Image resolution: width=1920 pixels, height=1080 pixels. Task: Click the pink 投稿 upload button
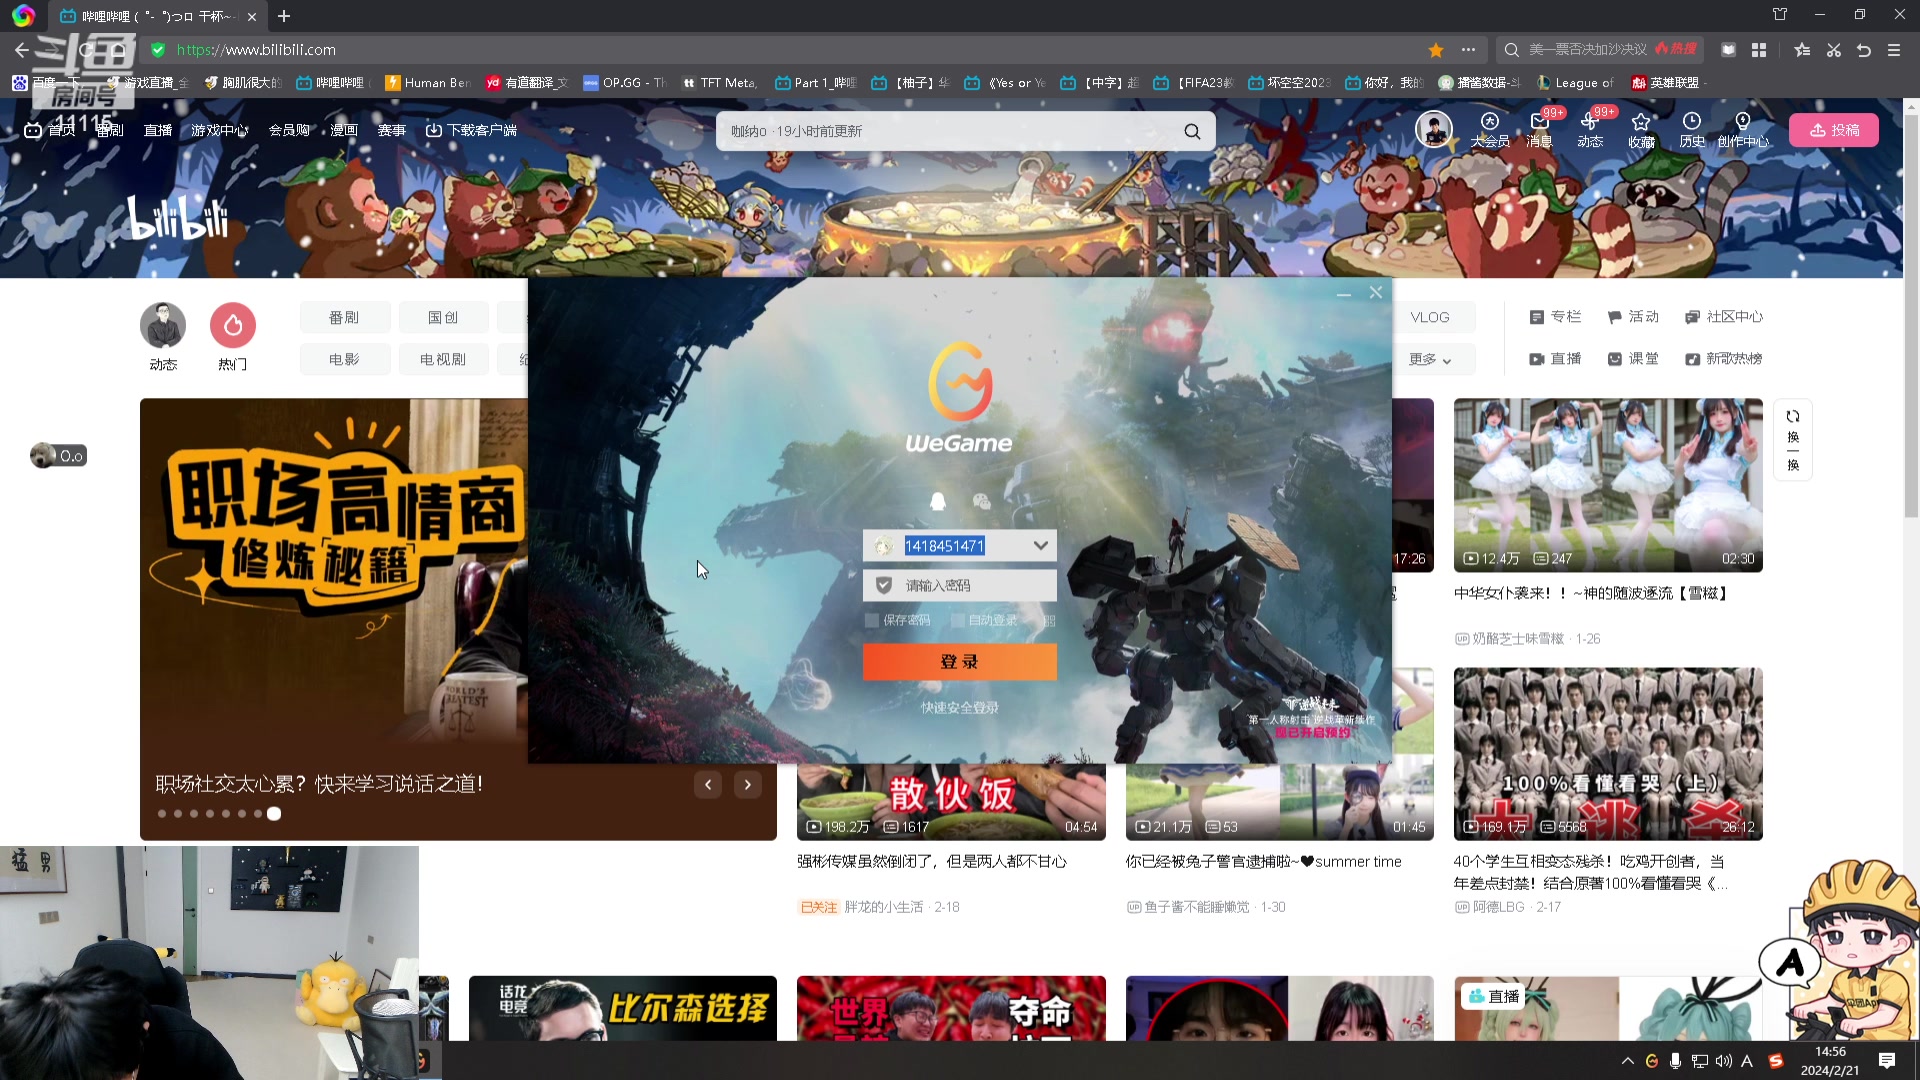pyautogui.click(x=1834, y=130)
